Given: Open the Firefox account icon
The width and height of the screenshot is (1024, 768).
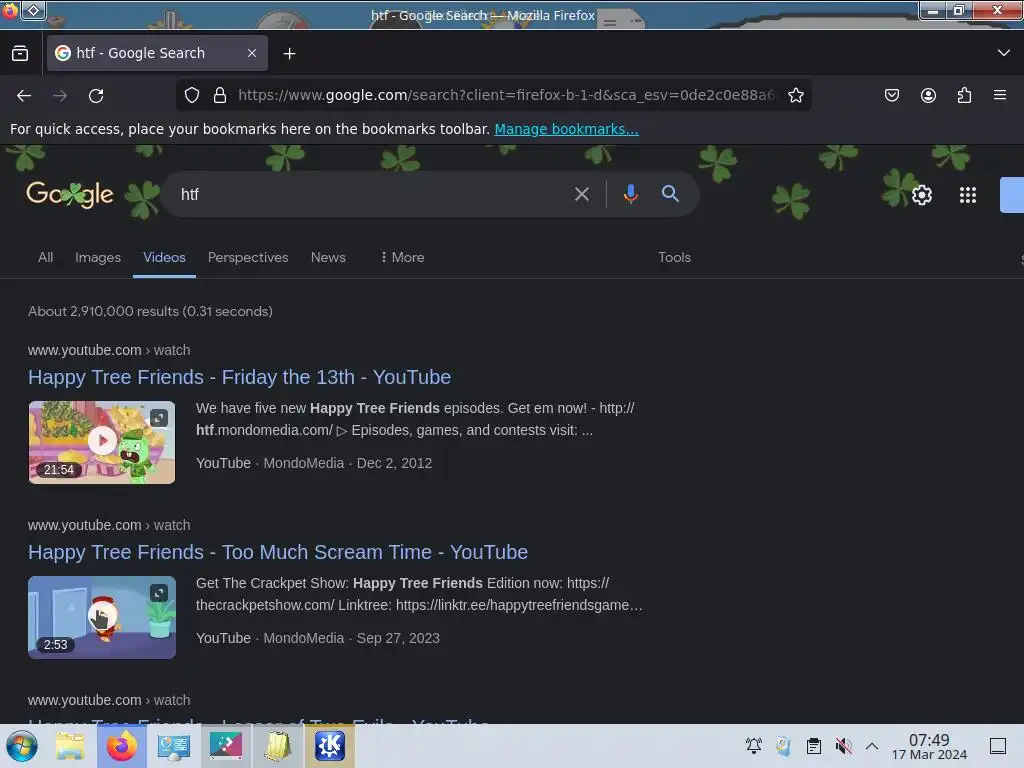Looking at the screenshot, I should point(928,95).
